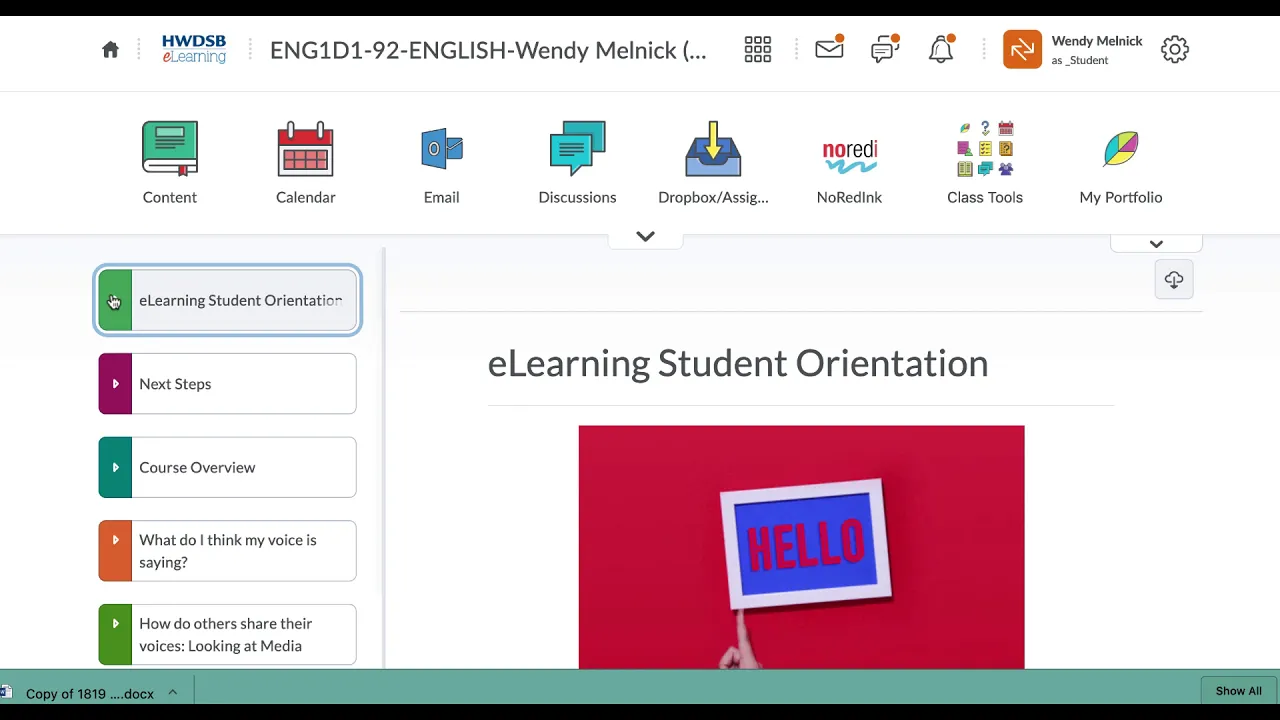
Task: Expand the Course Overview module arrow
Action: coord(115,467)
